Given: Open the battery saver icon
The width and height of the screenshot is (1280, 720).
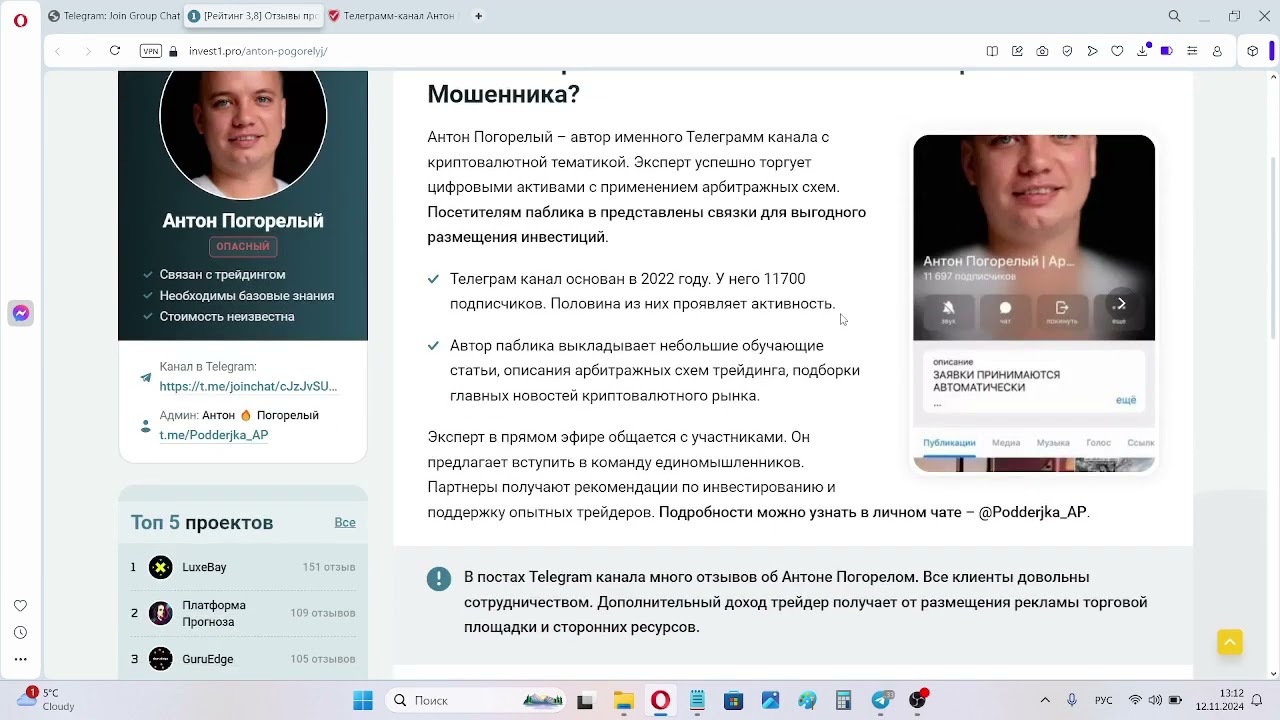Looking at the screenshot, I should pos(1166,51).
